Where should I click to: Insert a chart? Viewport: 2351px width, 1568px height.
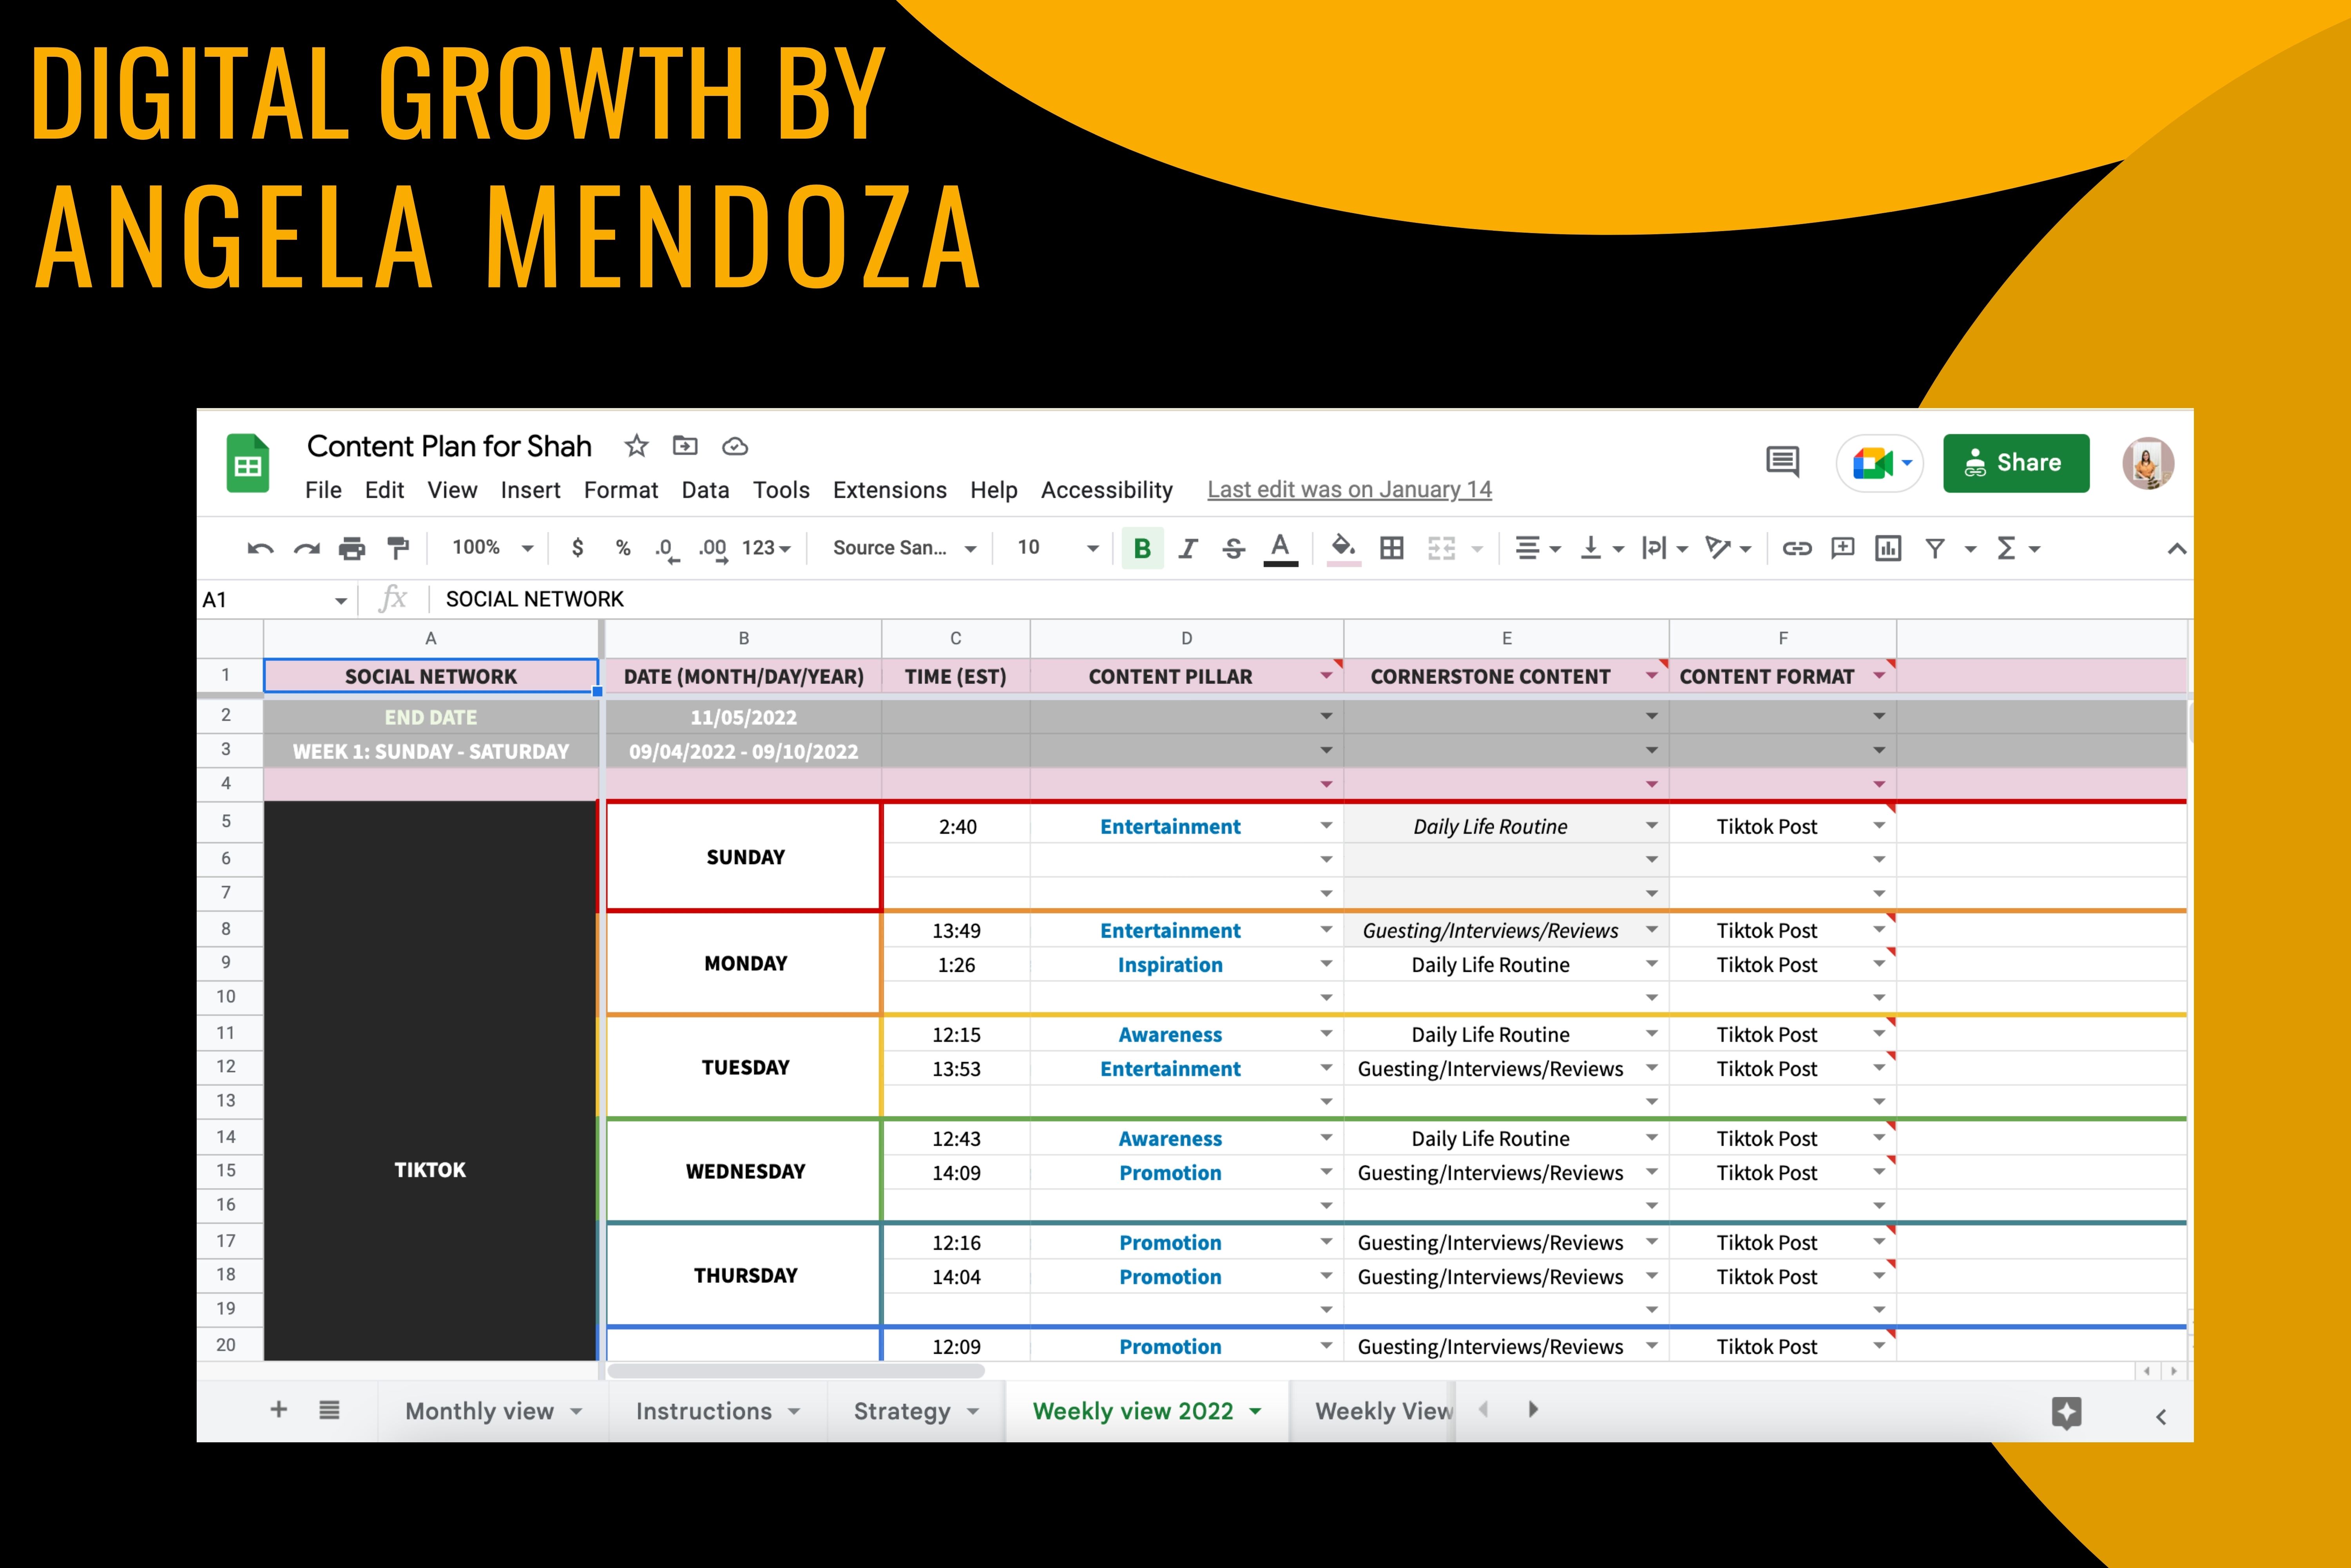coord(1888,548)
